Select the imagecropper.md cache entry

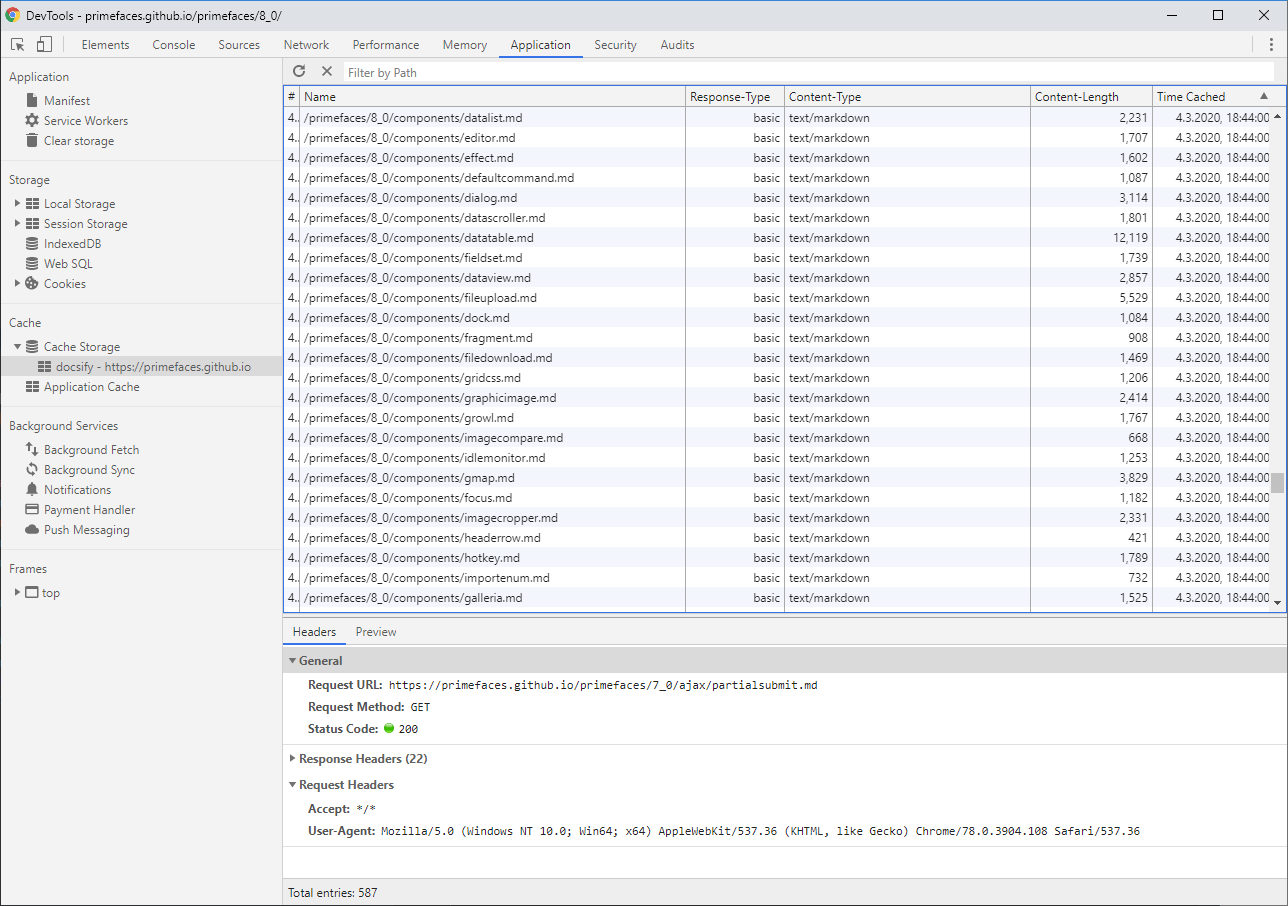coord(778,518)
